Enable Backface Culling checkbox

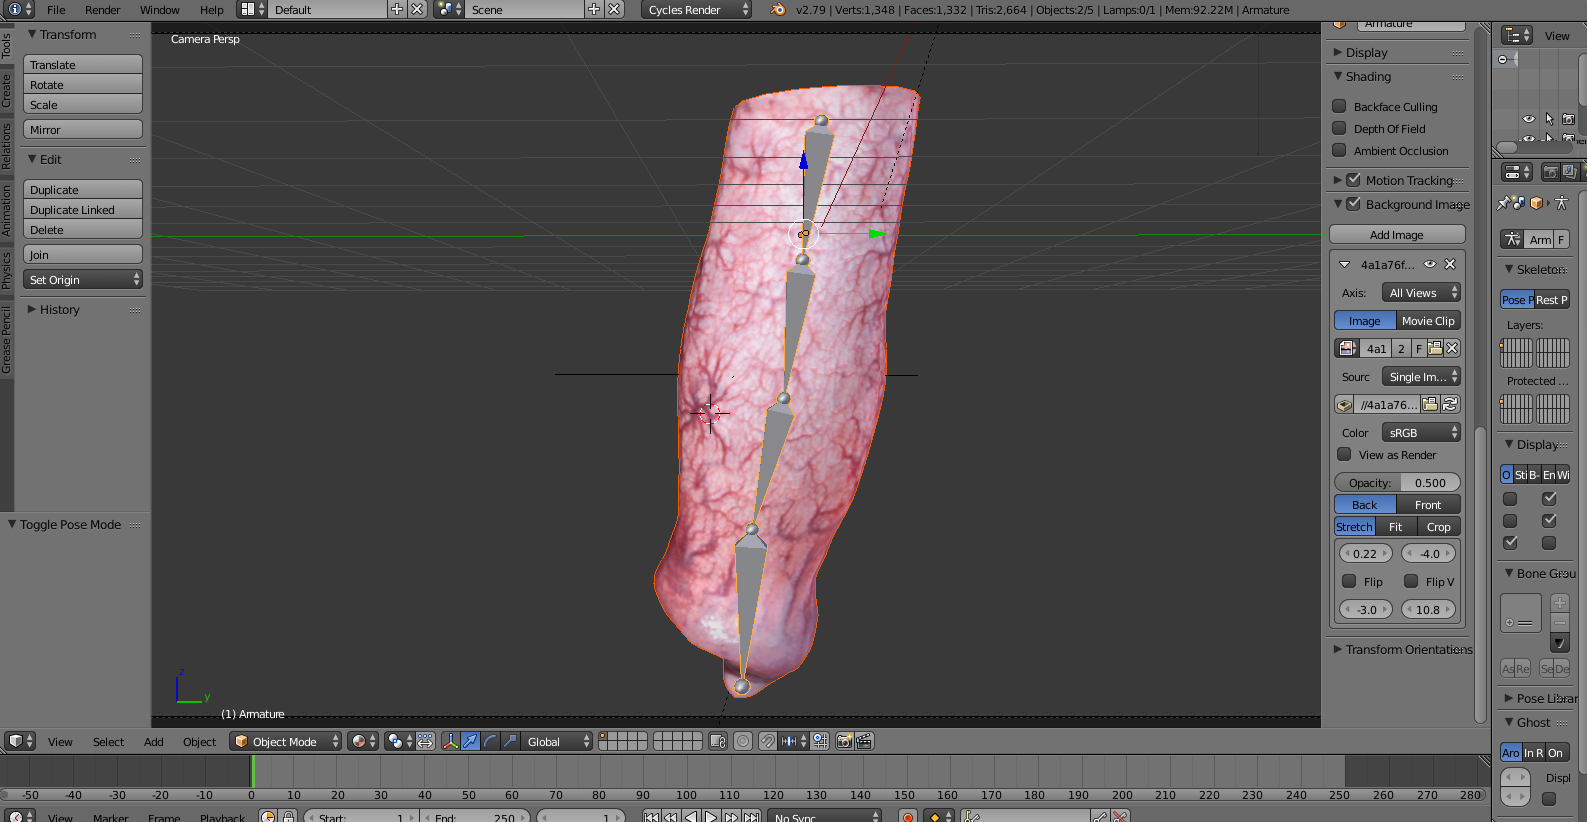[1340, 106]
